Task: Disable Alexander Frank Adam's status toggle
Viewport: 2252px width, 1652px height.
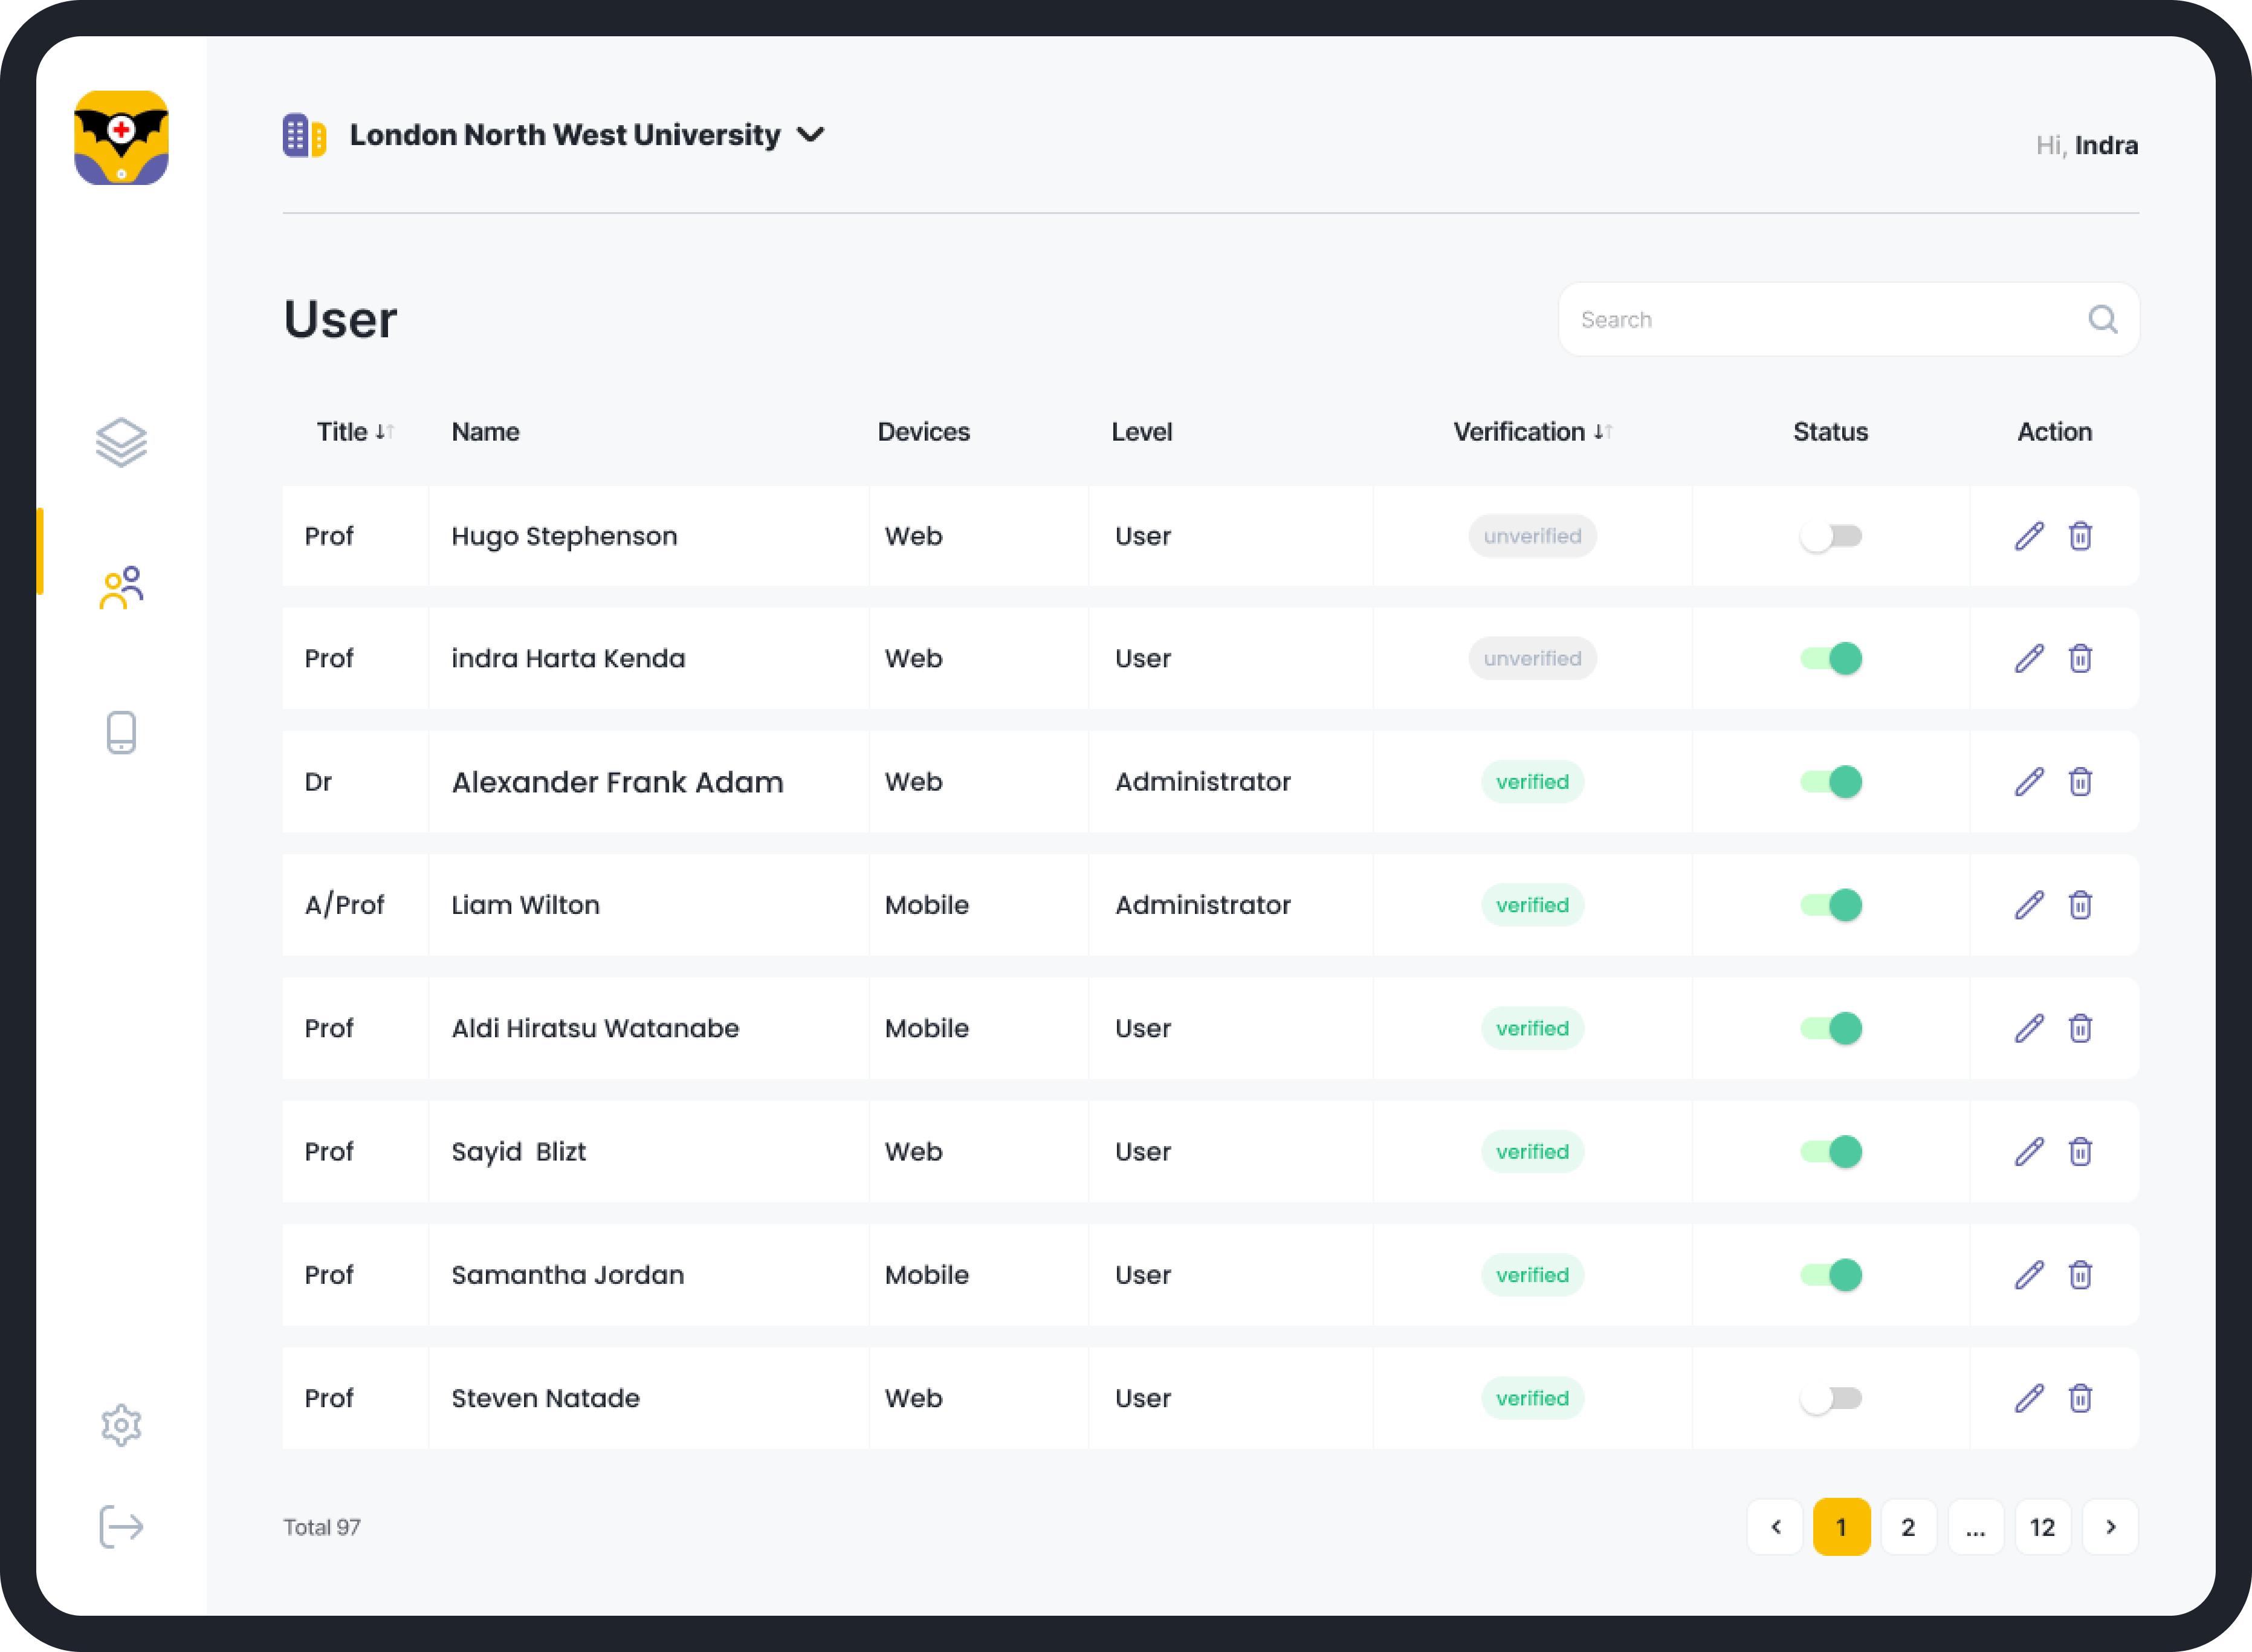Action: pos(1830,782)
